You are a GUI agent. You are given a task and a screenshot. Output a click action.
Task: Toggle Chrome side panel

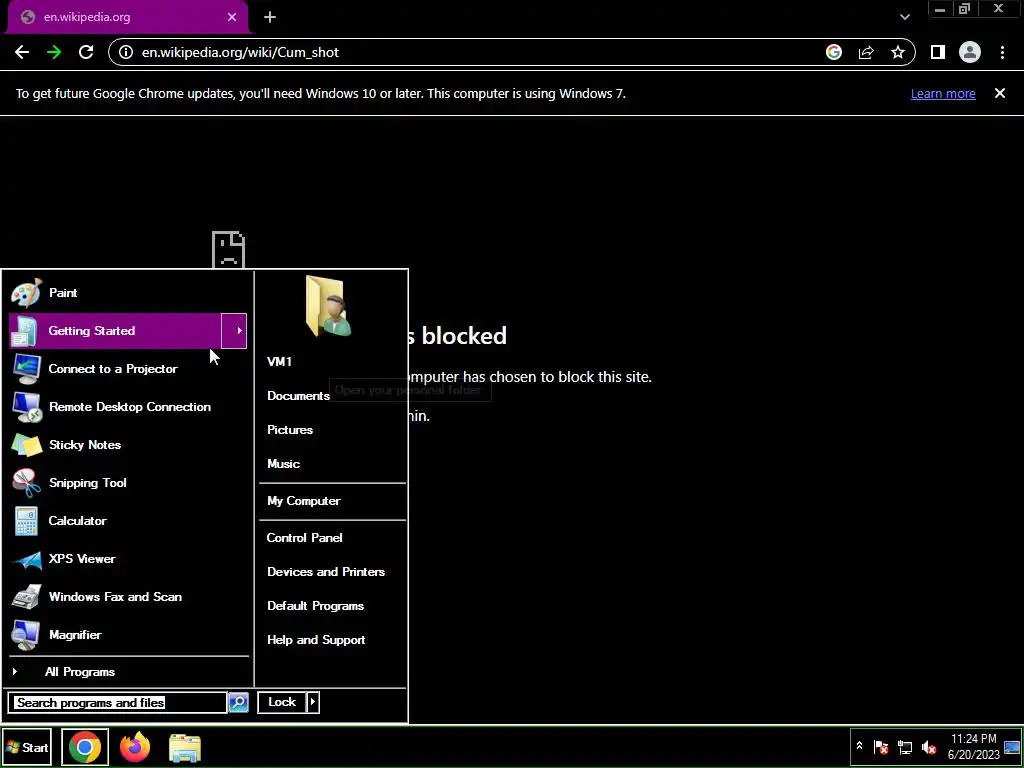[938, 53]
